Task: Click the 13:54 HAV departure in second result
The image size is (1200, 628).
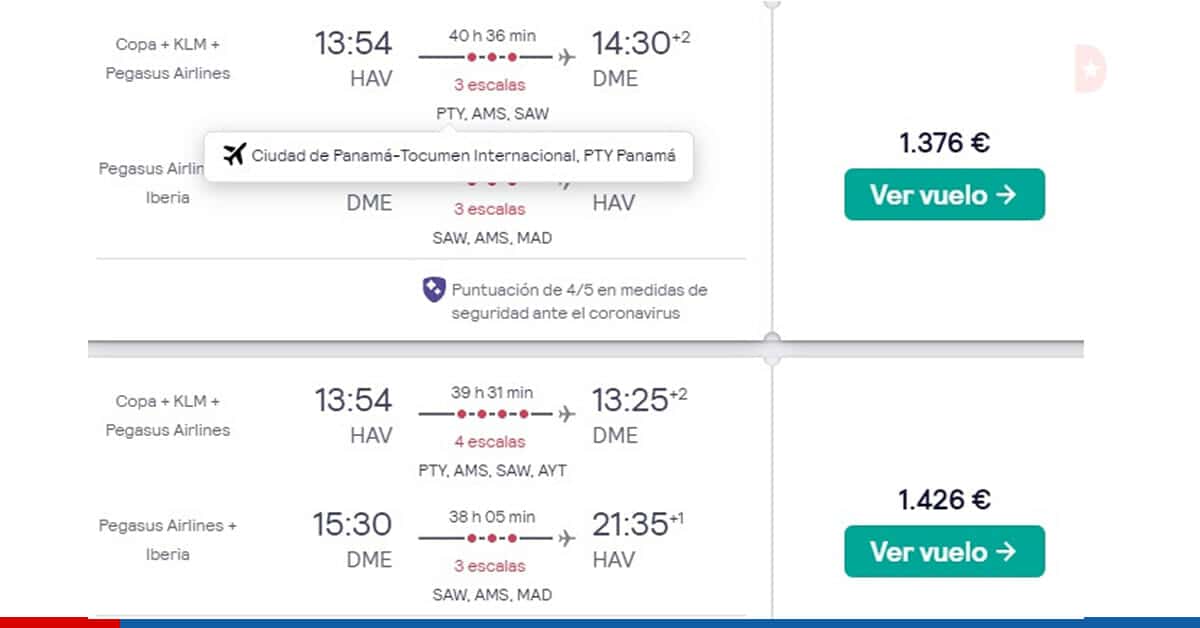Action: coord(354,416)
